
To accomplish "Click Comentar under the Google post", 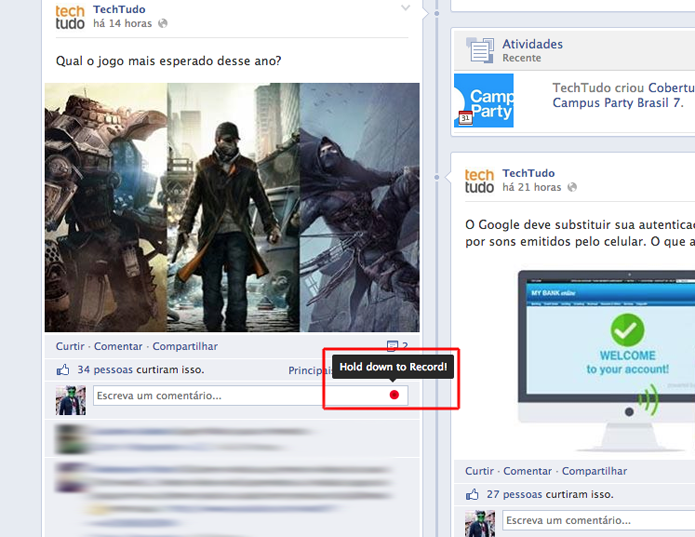I will coord(527,471).
